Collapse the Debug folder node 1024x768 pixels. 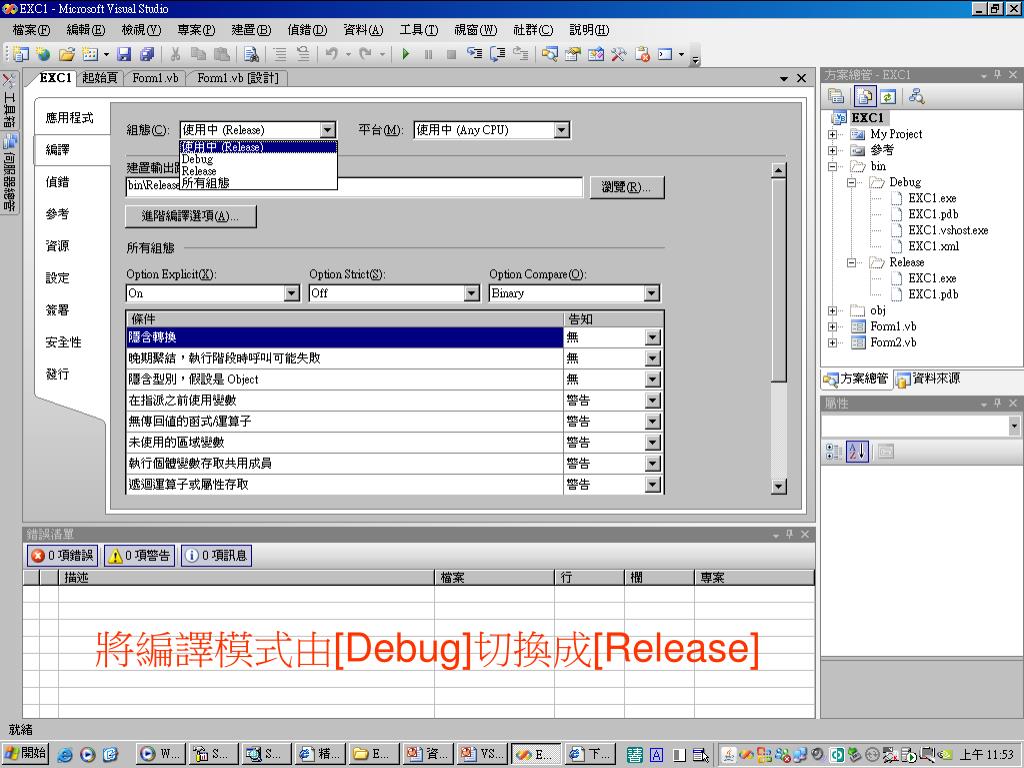coord(852,183)
